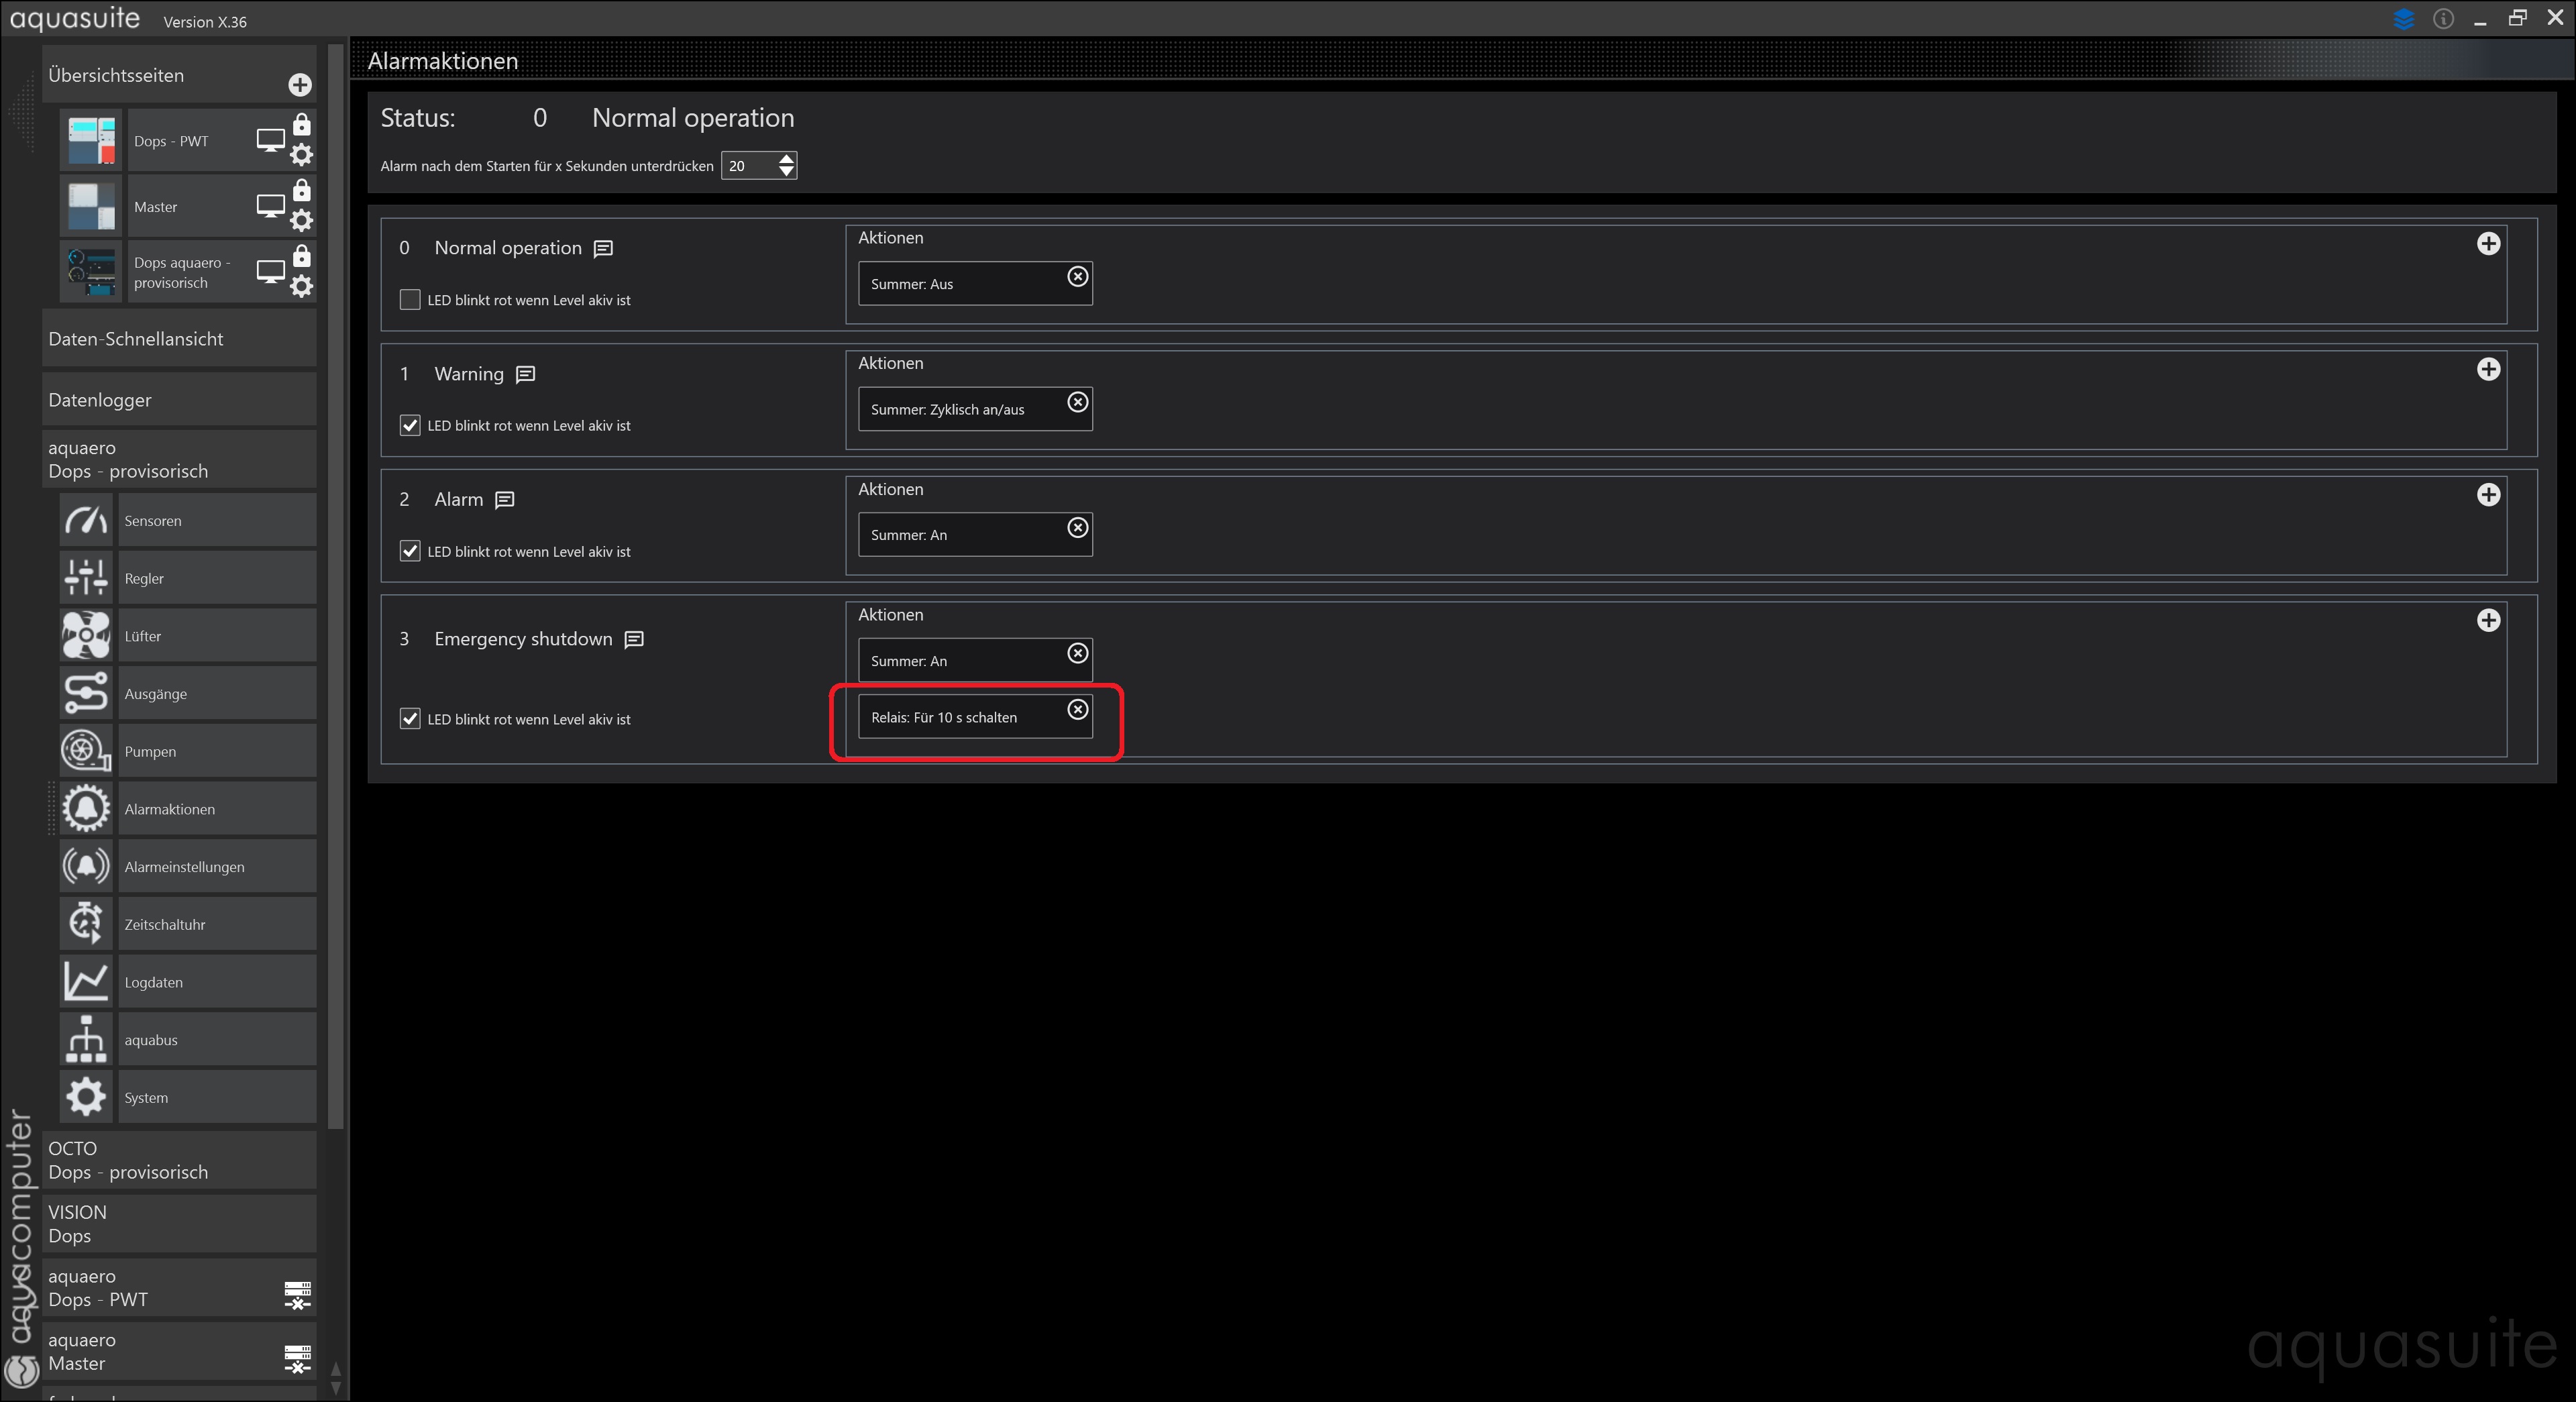2576x1402 pixels.
Task: Open Alarmeinstellungen menu entry
Action: (x=184, y=867)
